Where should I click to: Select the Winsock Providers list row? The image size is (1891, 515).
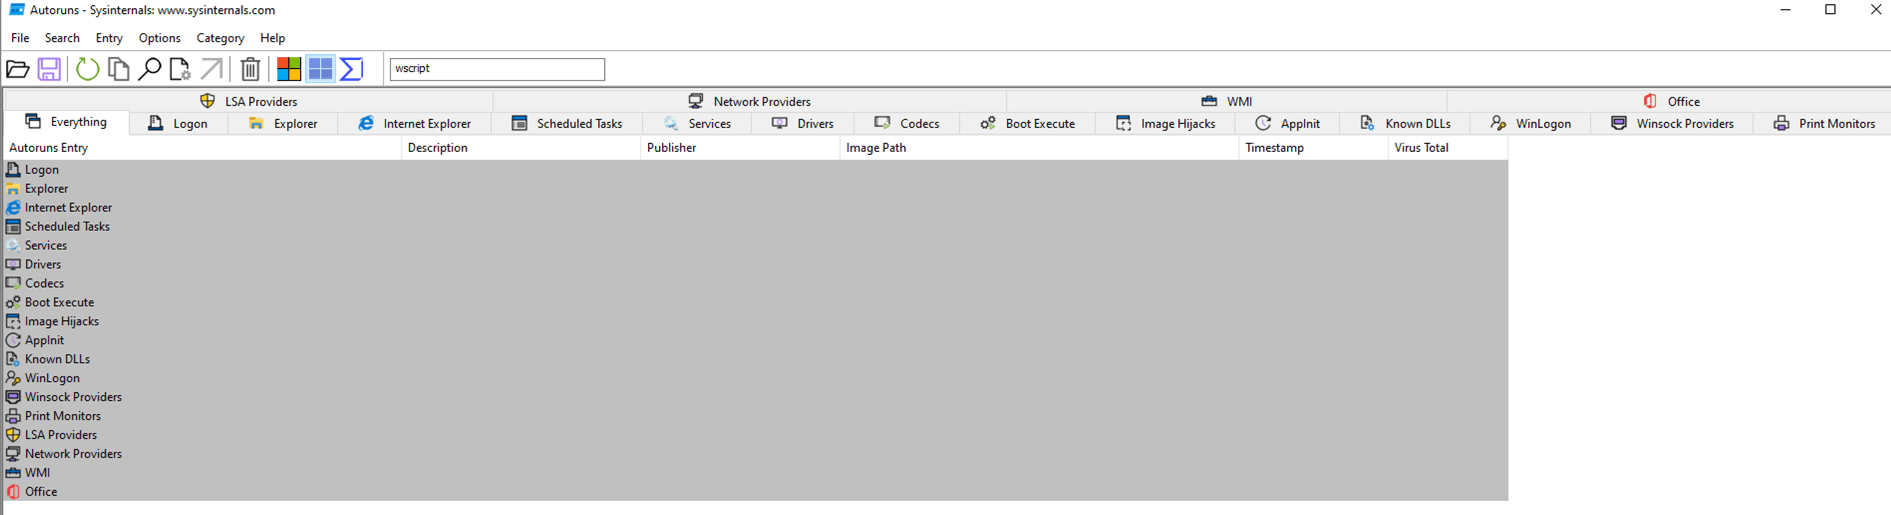tap(756, 398)
